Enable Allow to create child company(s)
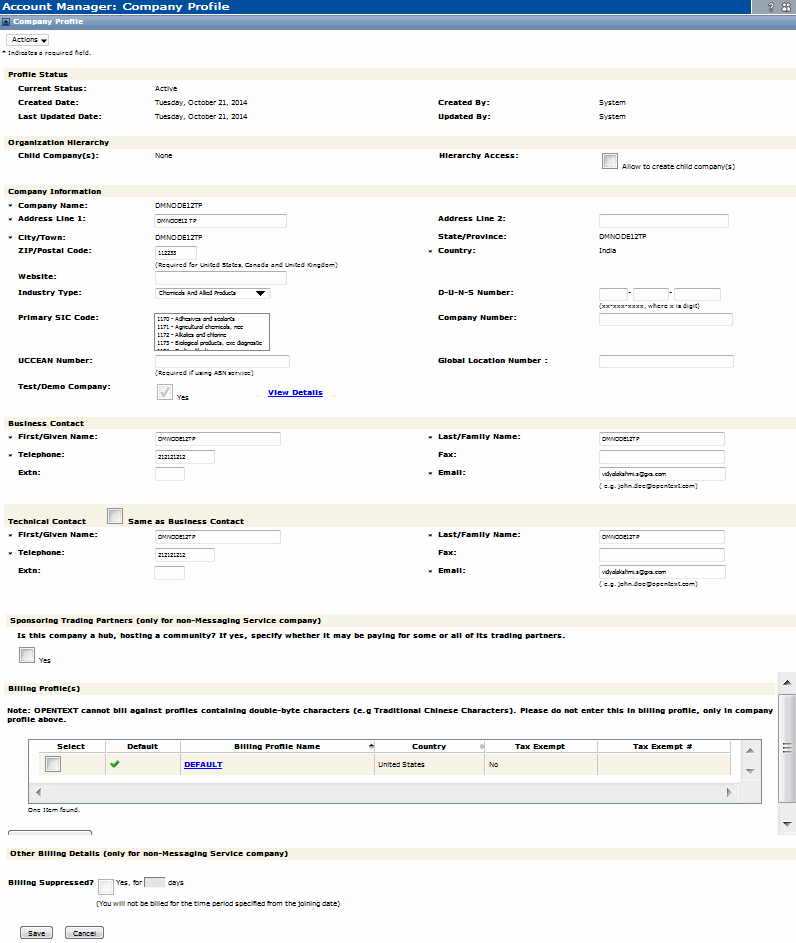 tap(610, 161)
